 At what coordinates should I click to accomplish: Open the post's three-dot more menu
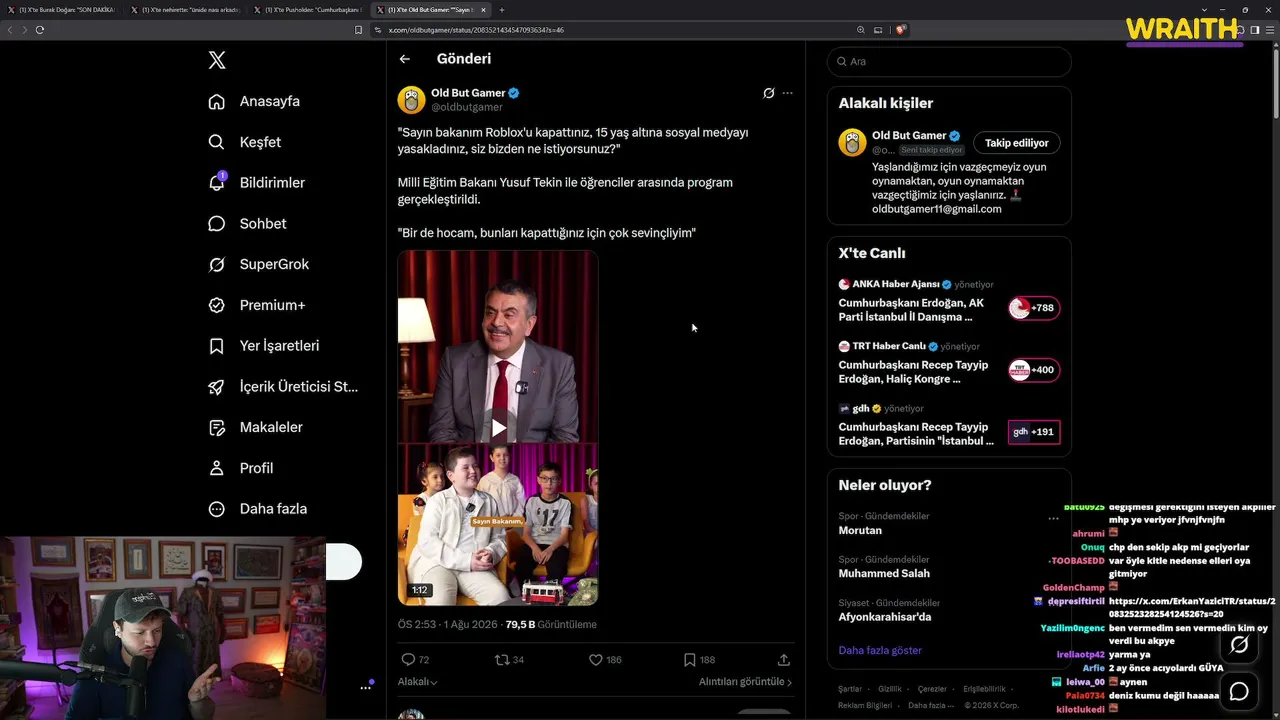pos(787,93)
